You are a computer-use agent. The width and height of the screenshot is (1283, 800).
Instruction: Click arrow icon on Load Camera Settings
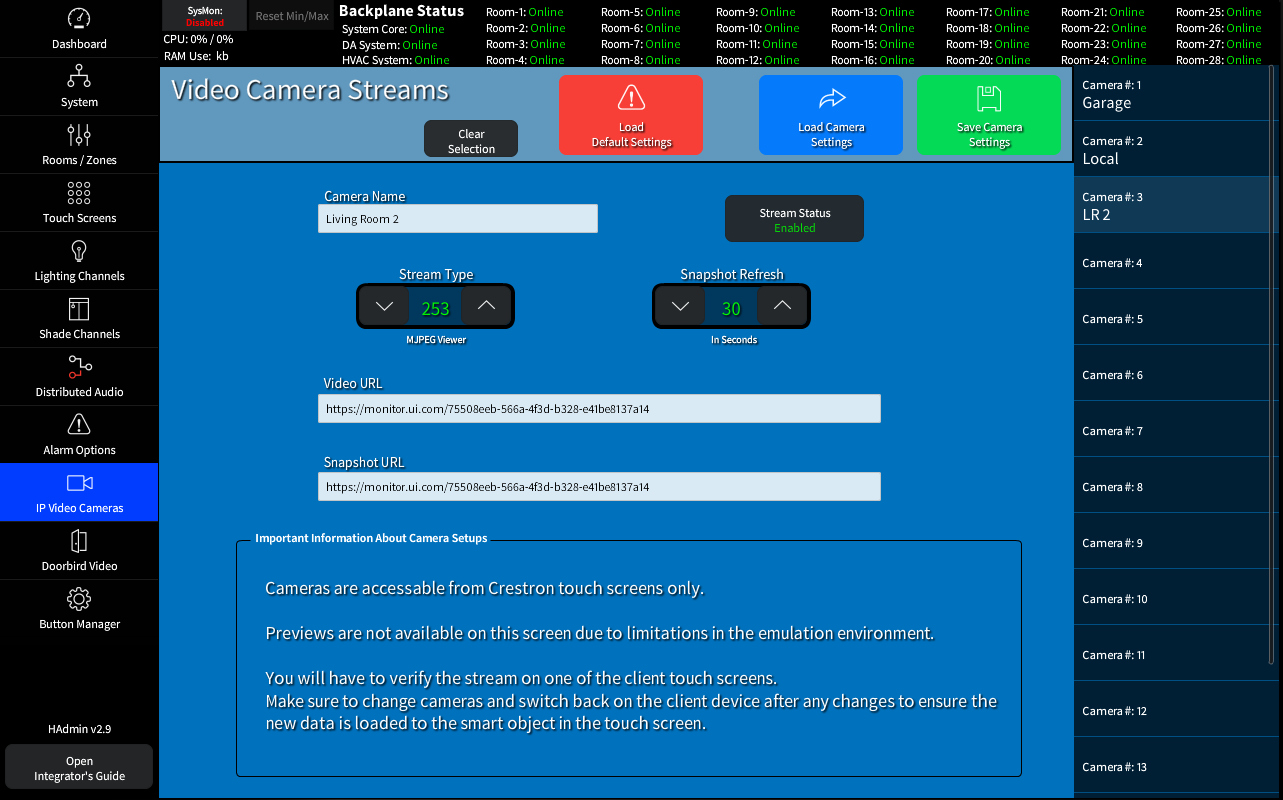832,97
